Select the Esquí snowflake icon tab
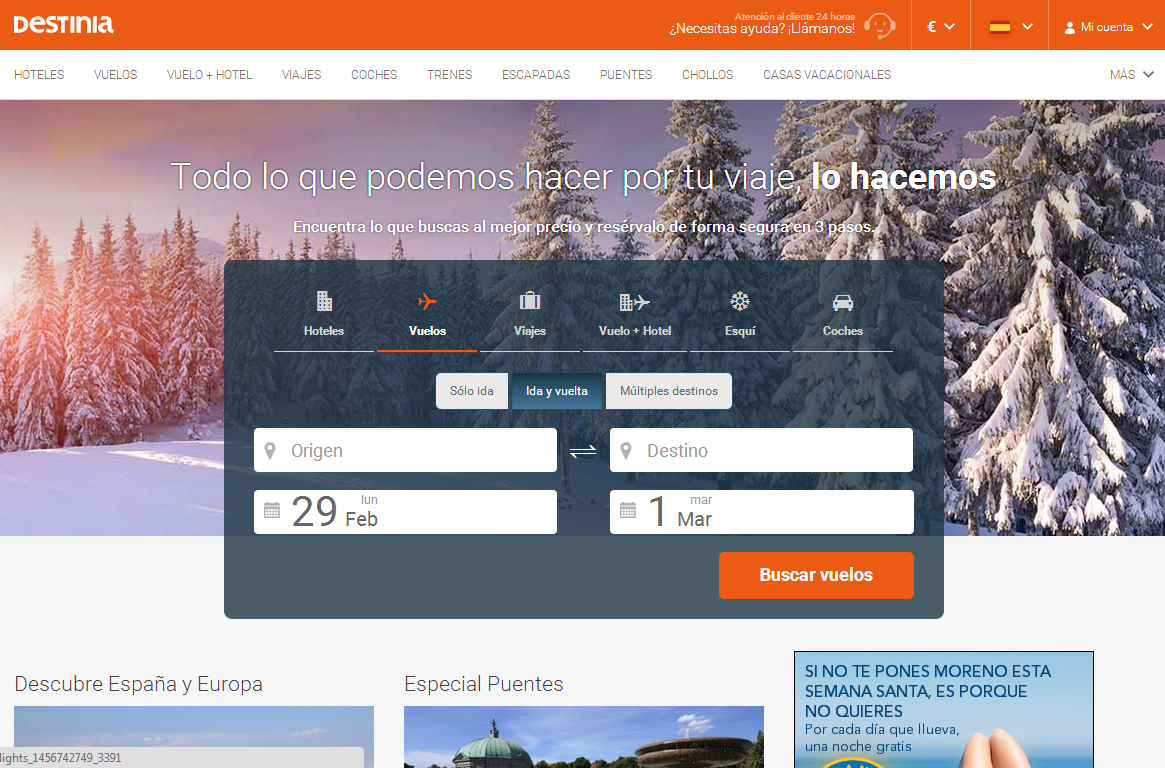1165x768 pixels. [x=740, y=314]
